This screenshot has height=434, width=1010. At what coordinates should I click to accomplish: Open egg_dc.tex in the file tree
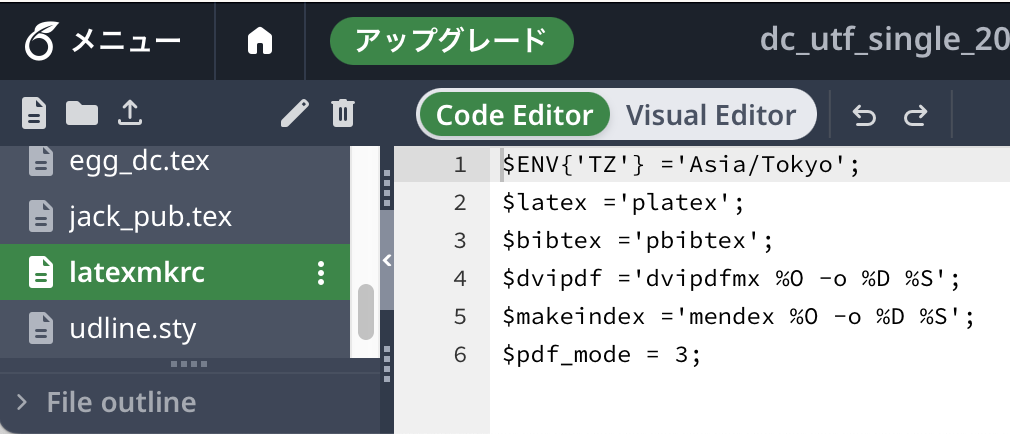click(139, 160)
